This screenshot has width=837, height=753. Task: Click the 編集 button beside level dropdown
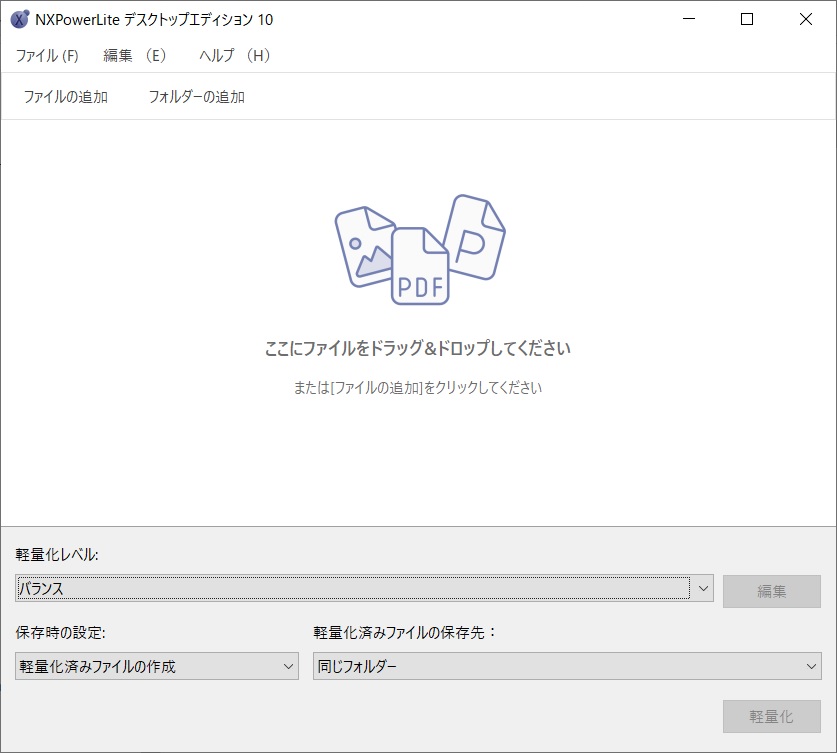[x=771, y=591]
